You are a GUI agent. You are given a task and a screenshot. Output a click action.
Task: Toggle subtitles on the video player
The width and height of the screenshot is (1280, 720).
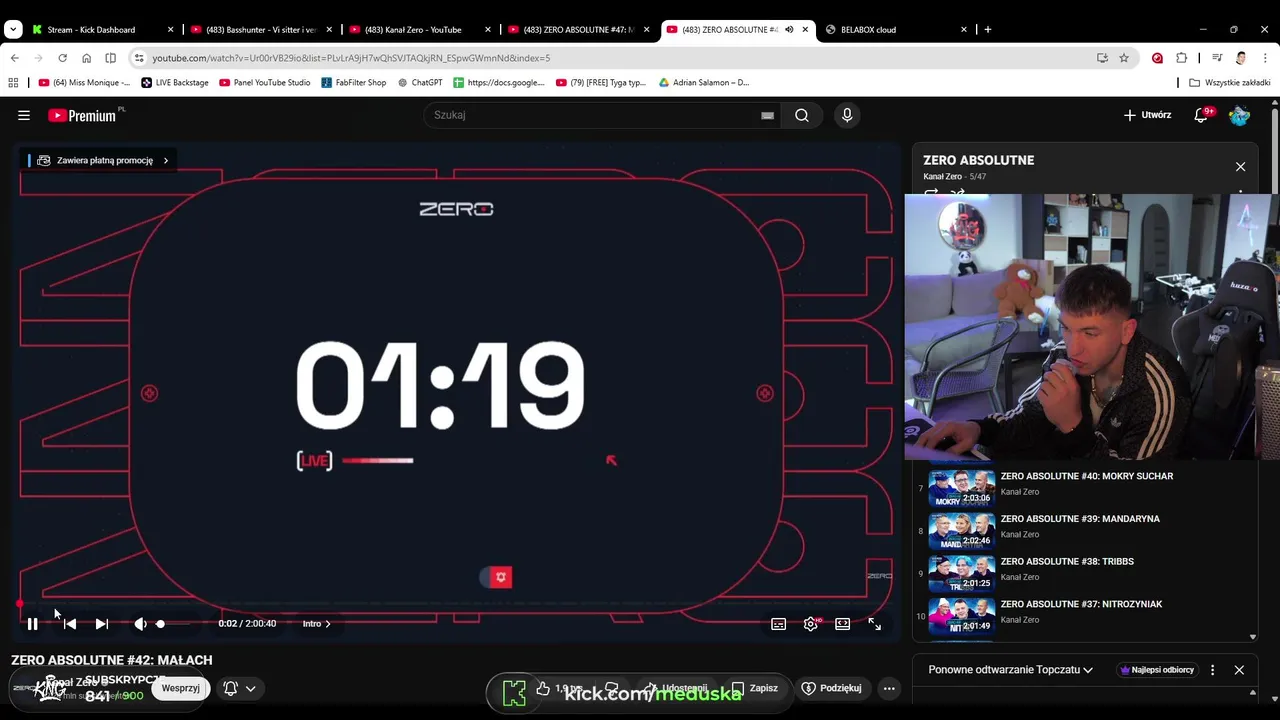778,624
